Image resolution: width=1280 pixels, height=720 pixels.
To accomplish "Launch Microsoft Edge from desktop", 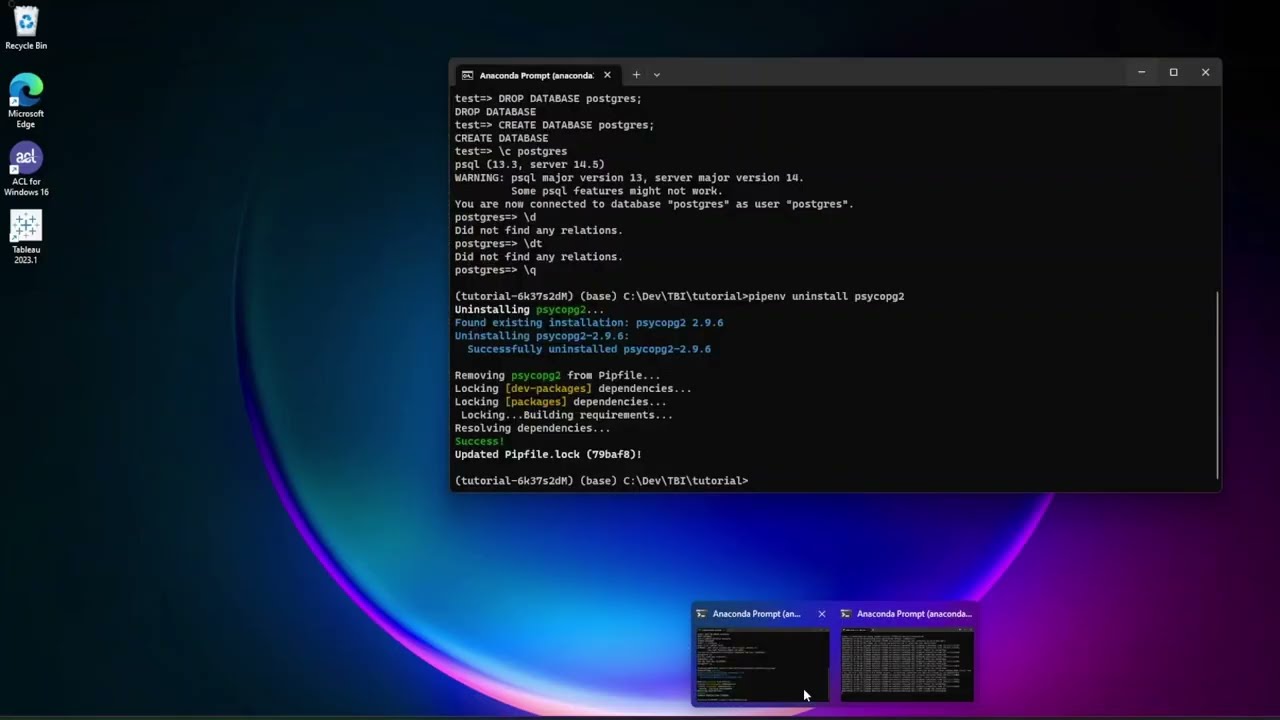I will 26,100.
